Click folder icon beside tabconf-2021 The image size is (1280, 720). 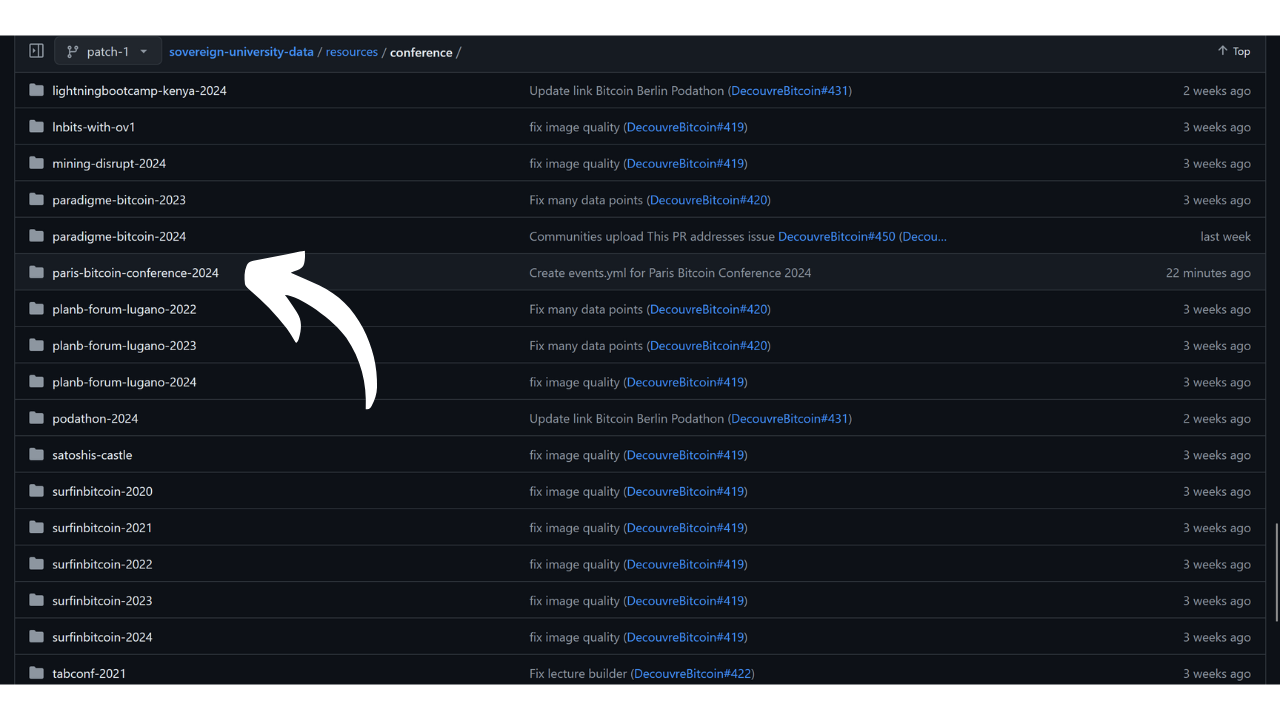click(37, 673)
